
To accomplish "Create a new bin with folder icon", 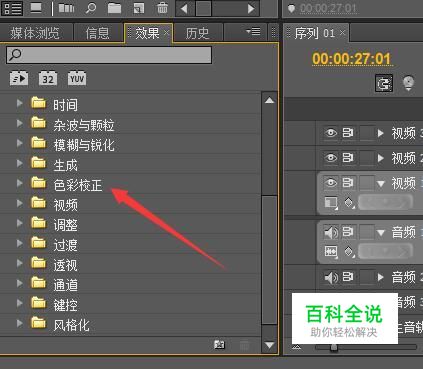I will coord(114,8).
